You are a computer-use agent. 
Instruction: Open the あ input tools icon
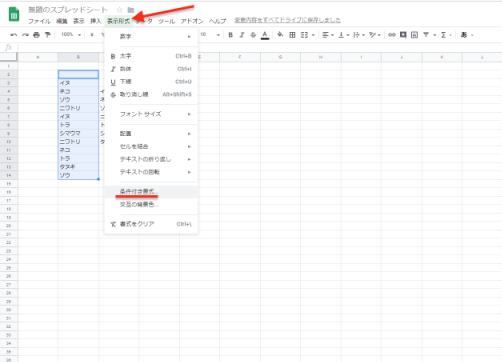(x=464, y=35)
